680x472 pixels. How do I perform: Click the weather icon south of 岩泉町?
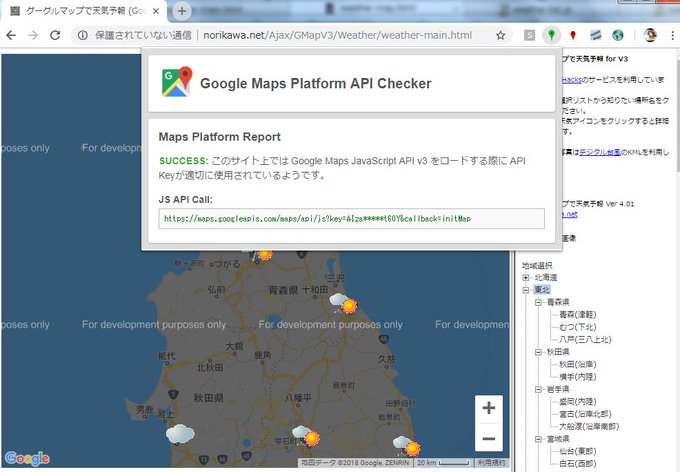(x=407, y=446)
